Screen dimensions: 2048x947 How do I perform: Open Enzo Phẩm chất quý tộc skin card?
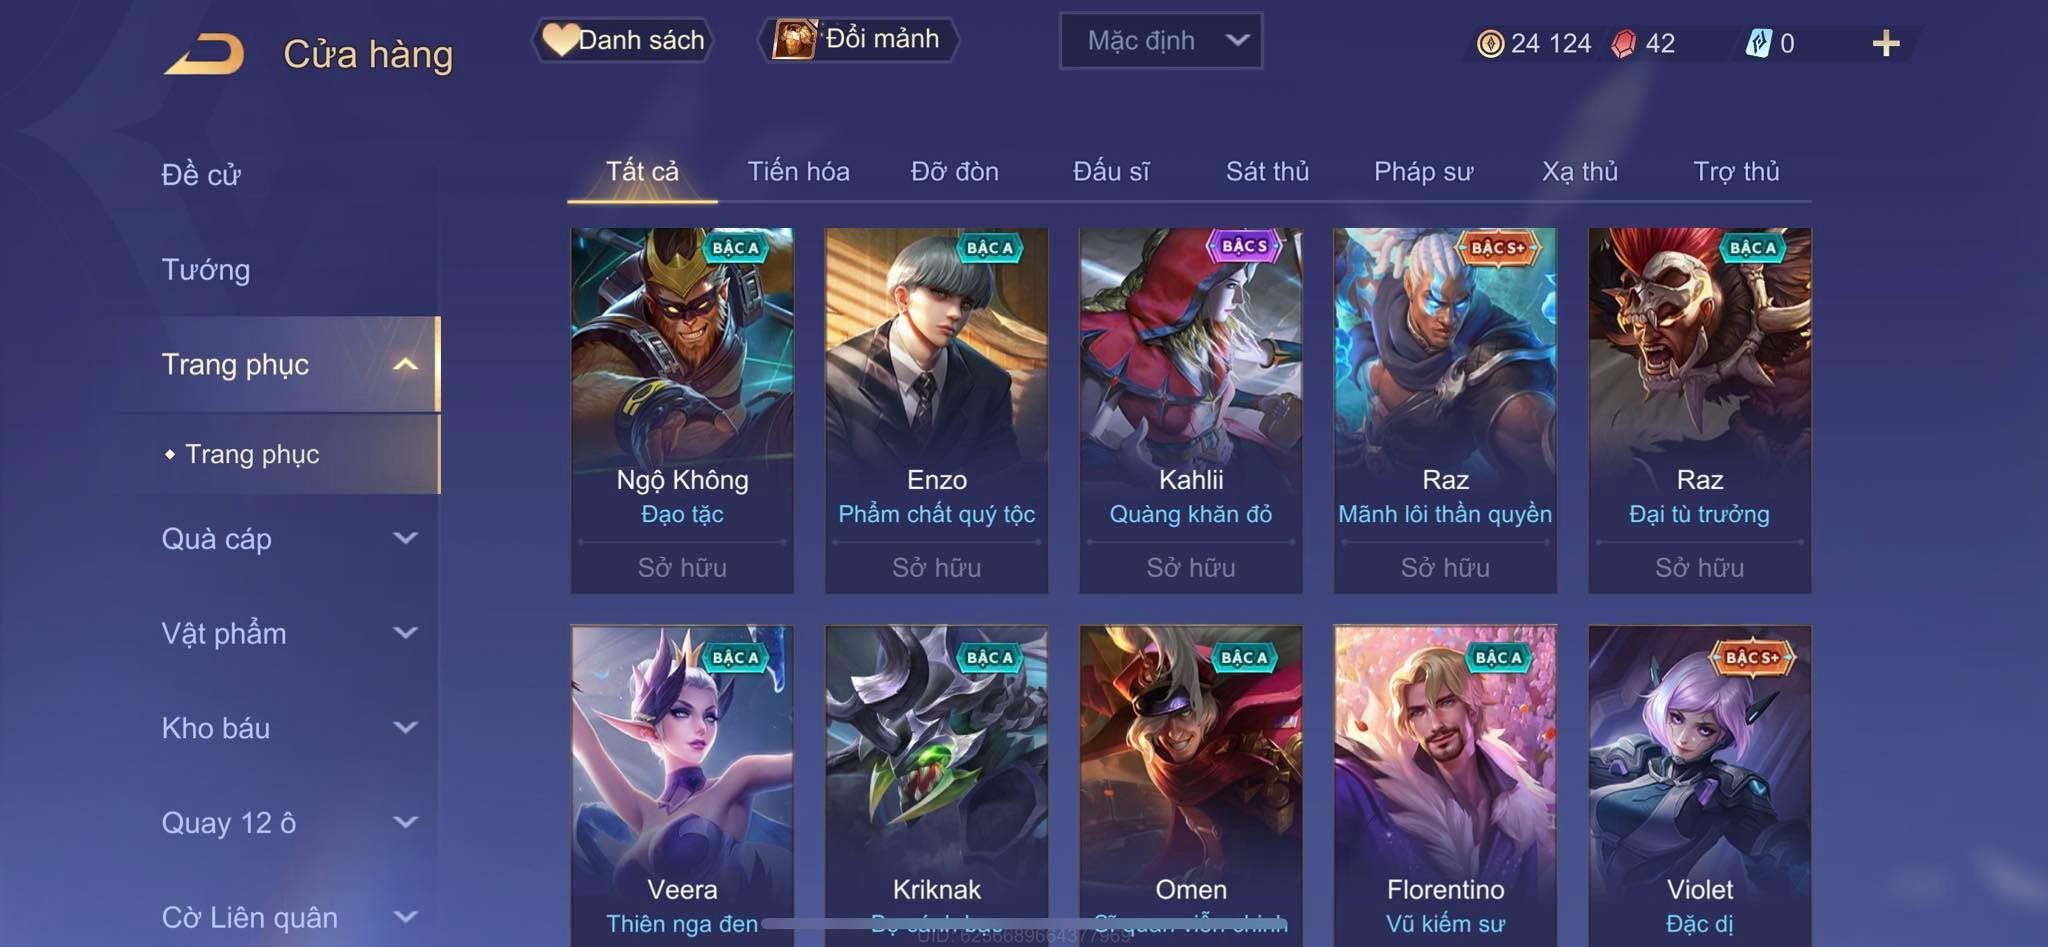[x=936, y=410]
